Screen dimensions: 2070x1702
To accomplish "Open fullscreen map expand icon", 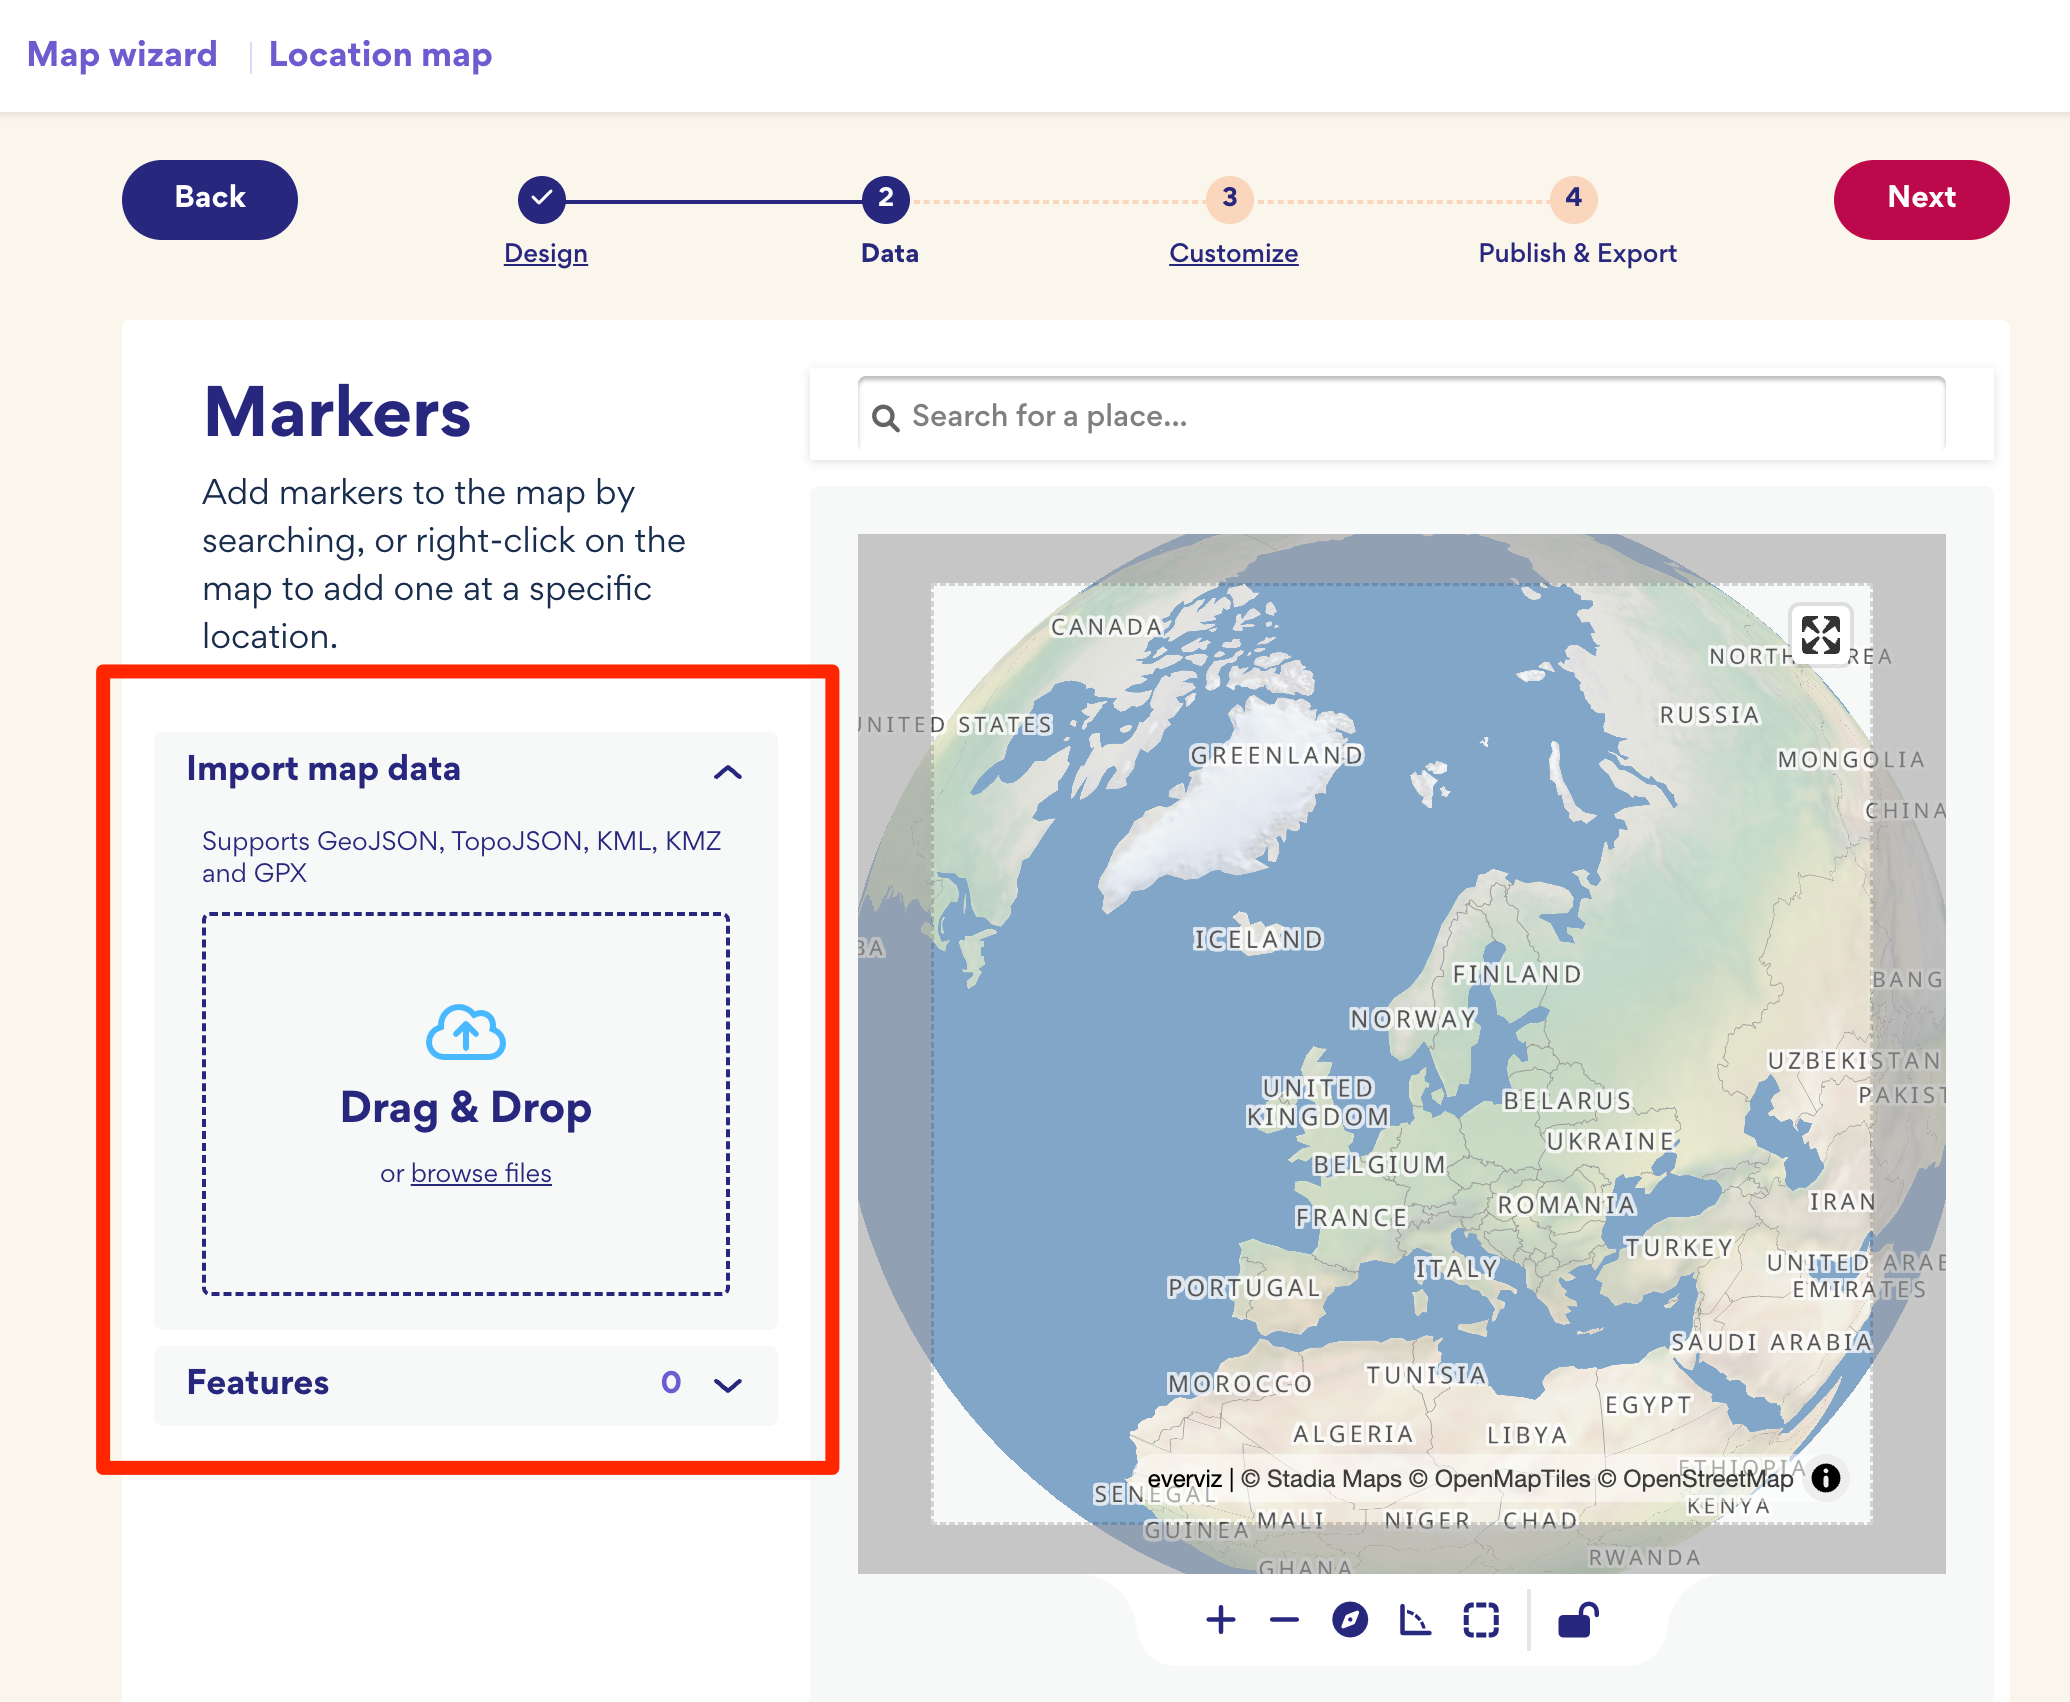I will (1820, 635).
